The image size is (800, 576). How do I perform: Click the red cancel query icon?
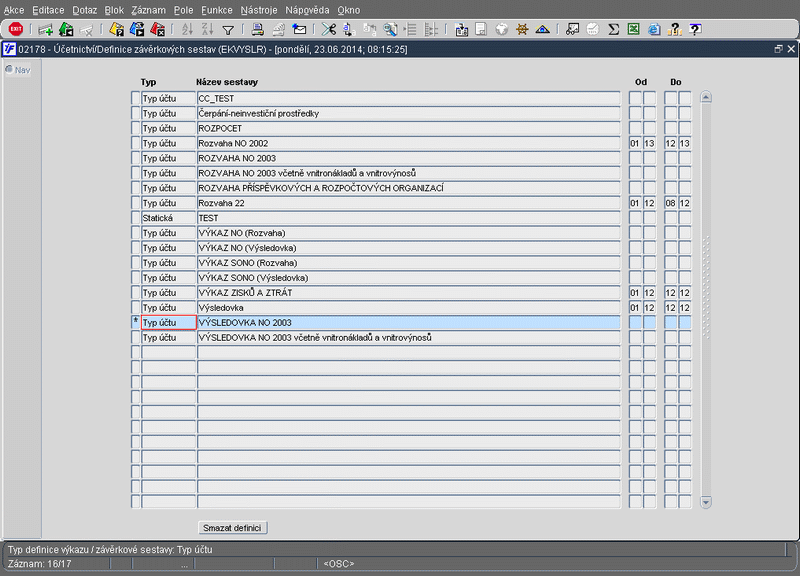coord(158,30)
